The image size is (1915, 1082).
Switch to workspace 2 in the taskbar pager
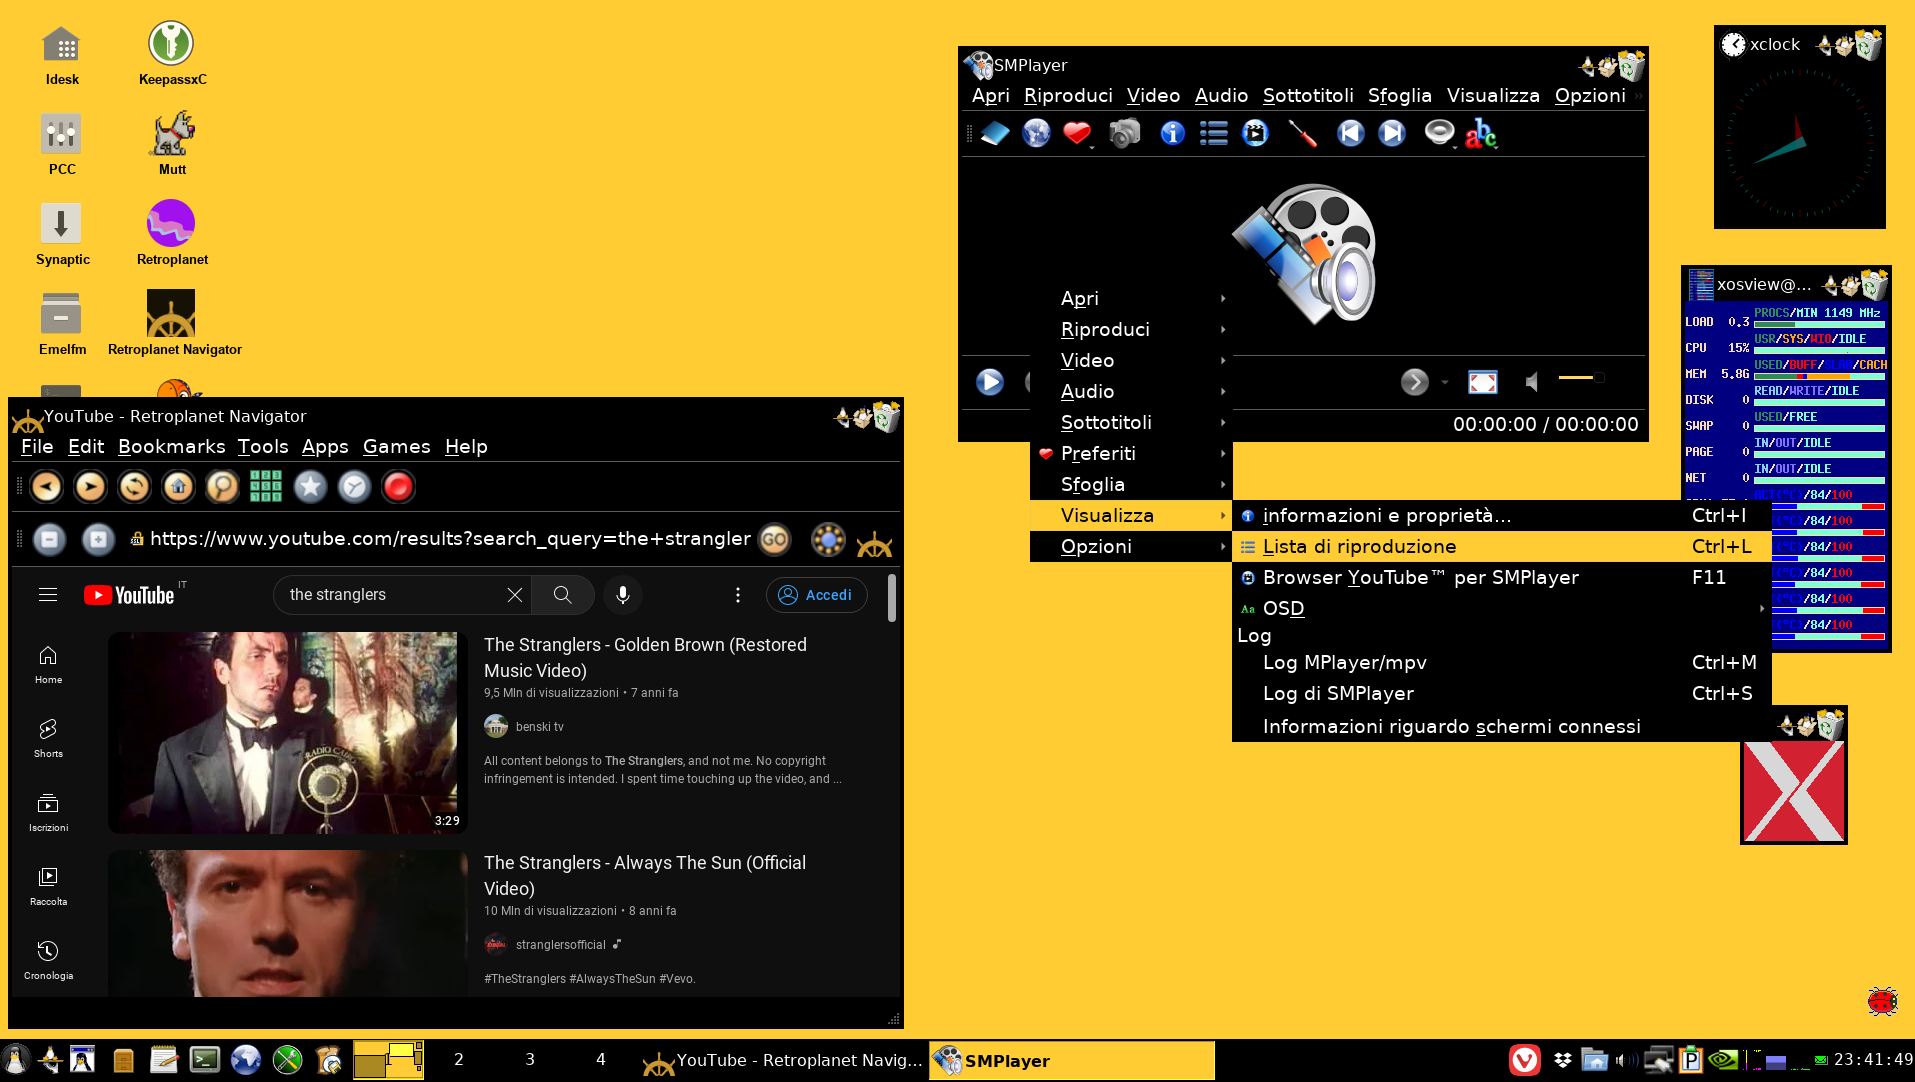(x=458, y=1060)
